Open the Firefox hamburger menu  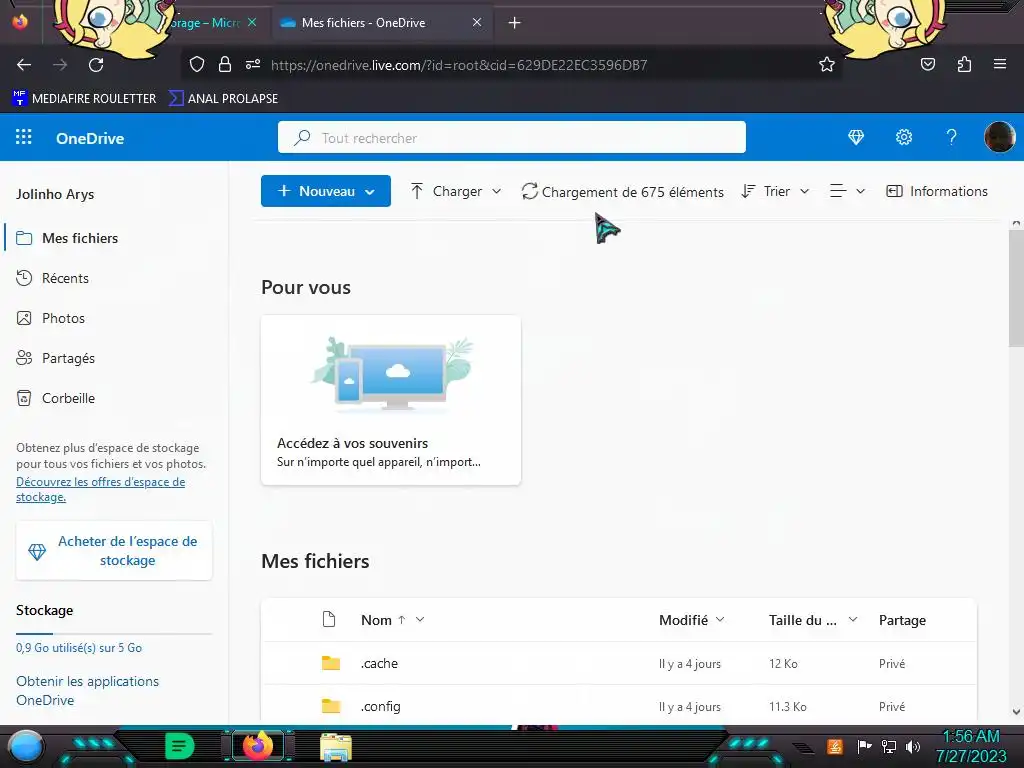(x=1000, y=64)
